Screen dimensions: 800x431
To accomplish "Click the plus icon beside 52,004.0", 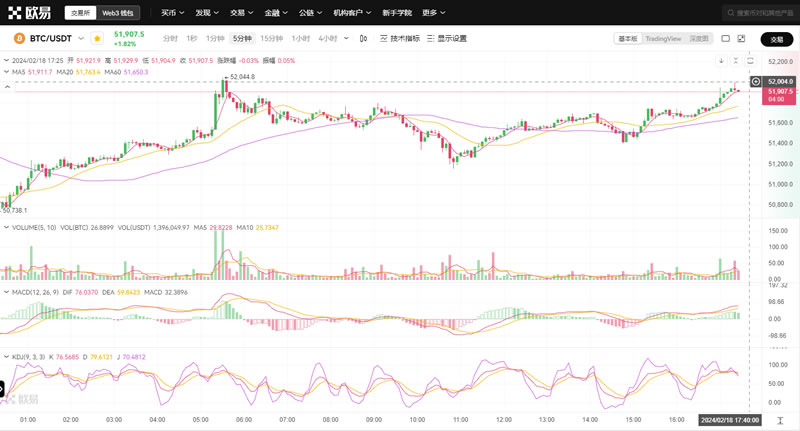I will click(756, 82).
